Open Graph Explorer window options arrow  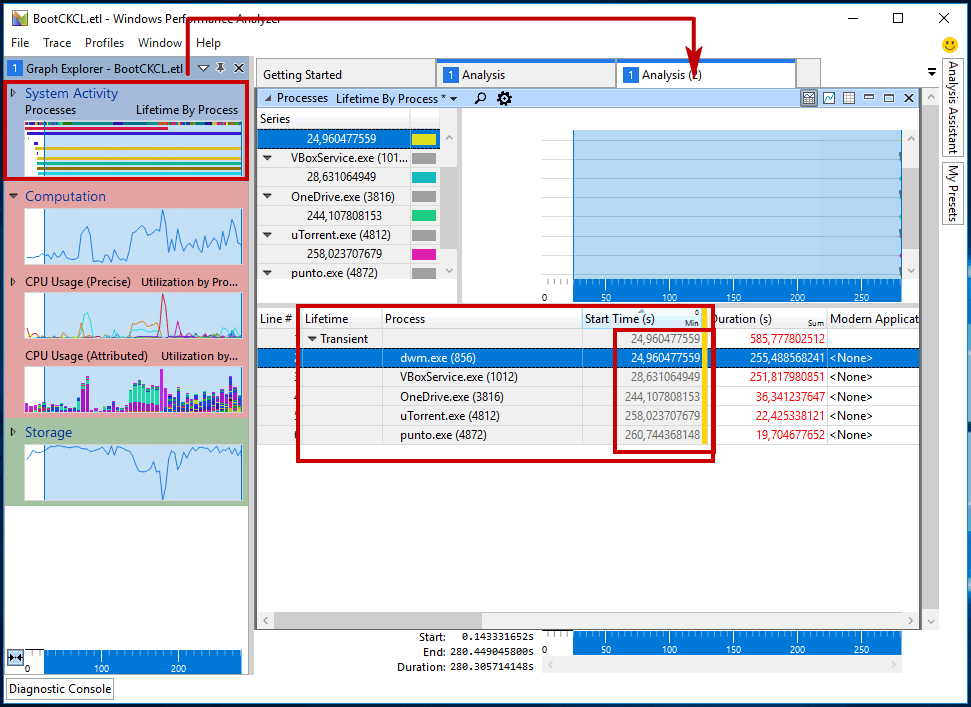click(203, 68)
